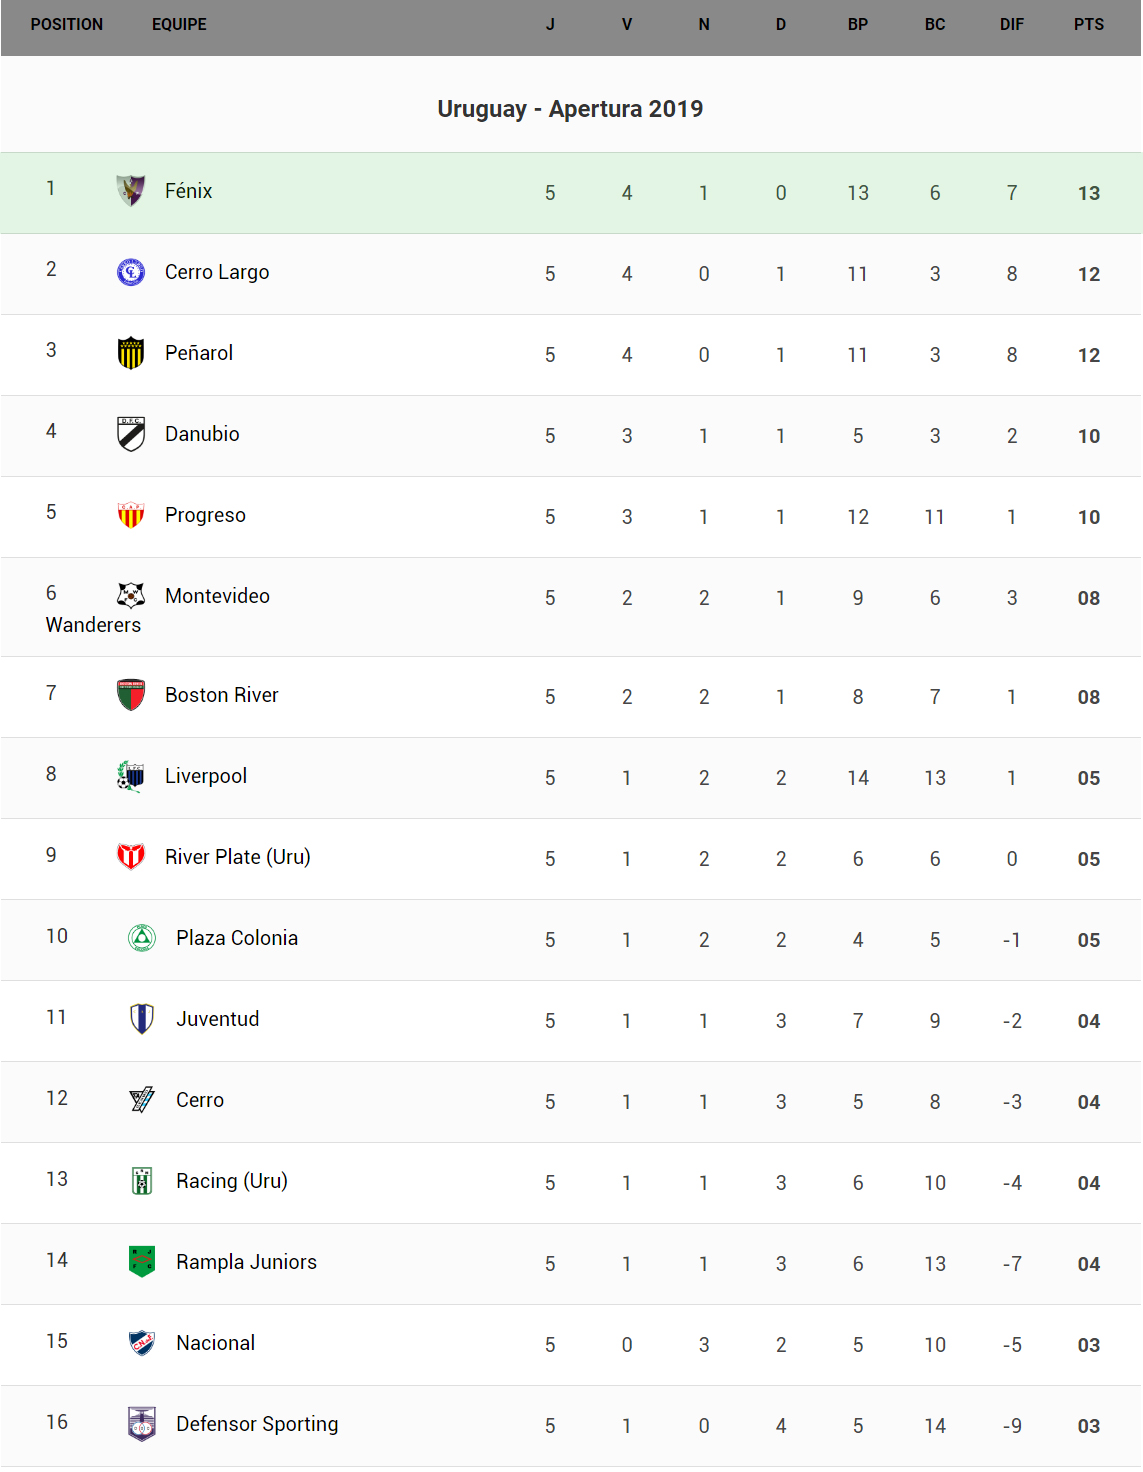Click the Uruguay - Apertura 2019 title
The height and width of the screenshot is (1472, 1143).
click(570, 109)
